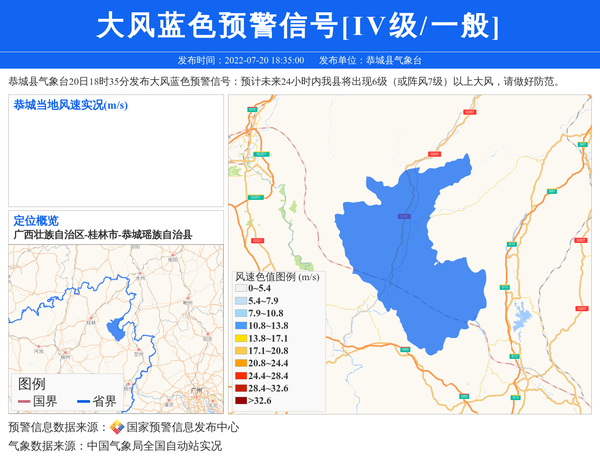This screenshot has height=471, width=600.
Task: Select the 17.1~20.8 legend swatch
Action: pos(240,351)
